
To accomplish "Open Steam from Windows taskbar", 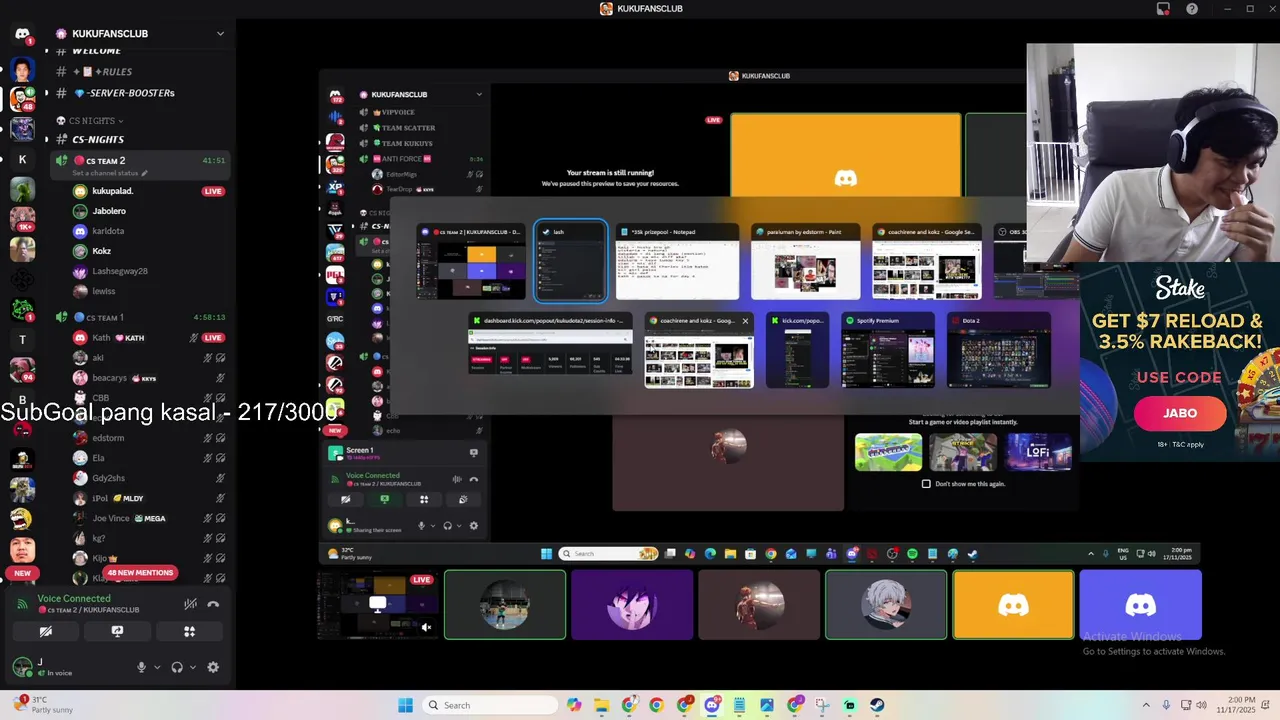I will pyautogui.click(x=877, y=705).
